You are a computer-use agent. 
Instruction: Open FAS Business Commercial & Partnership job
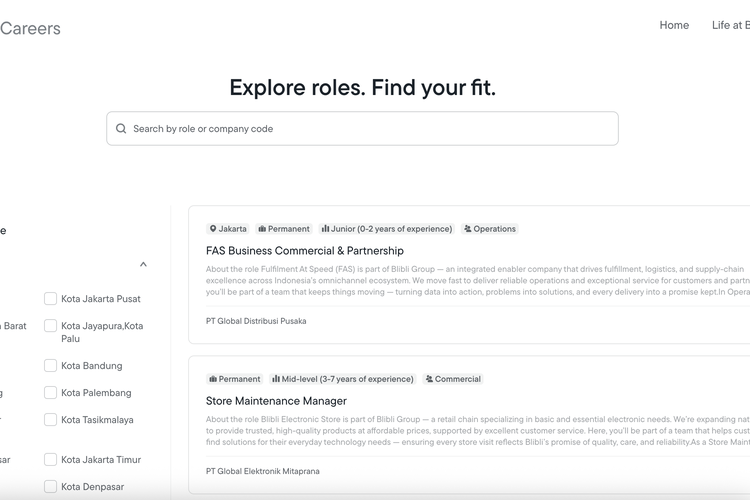point(305,251)
